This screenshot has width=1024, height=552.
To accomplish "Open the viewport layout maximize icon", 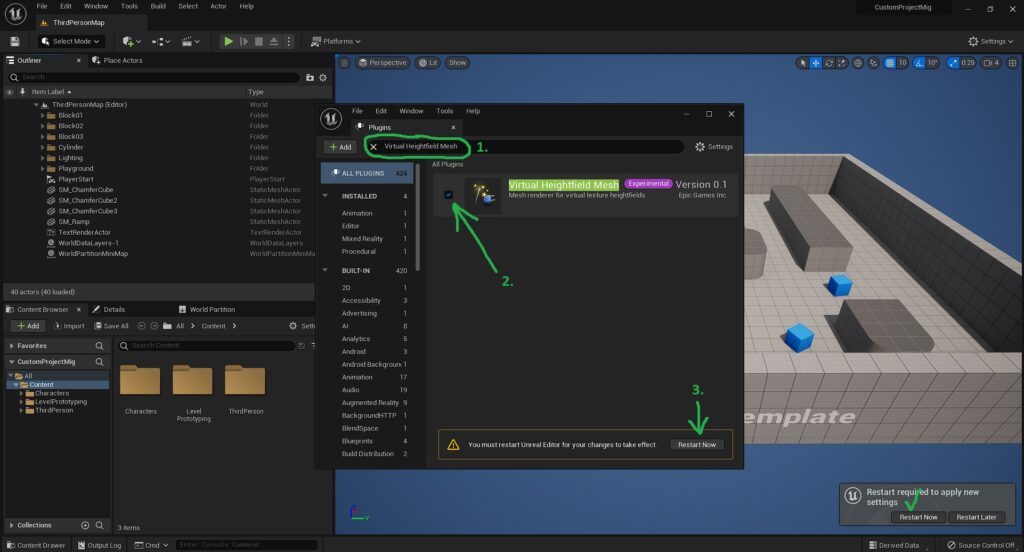I will click(1012, 63).
